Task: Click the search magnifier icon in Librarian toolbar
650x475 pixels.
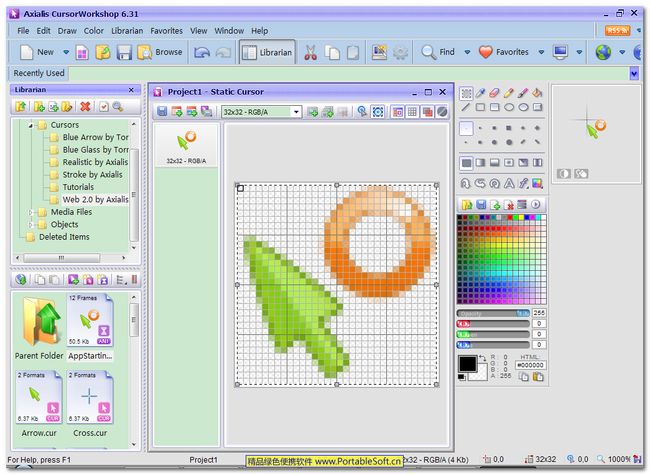Action: pyautogui.click(x=118, y=107)
